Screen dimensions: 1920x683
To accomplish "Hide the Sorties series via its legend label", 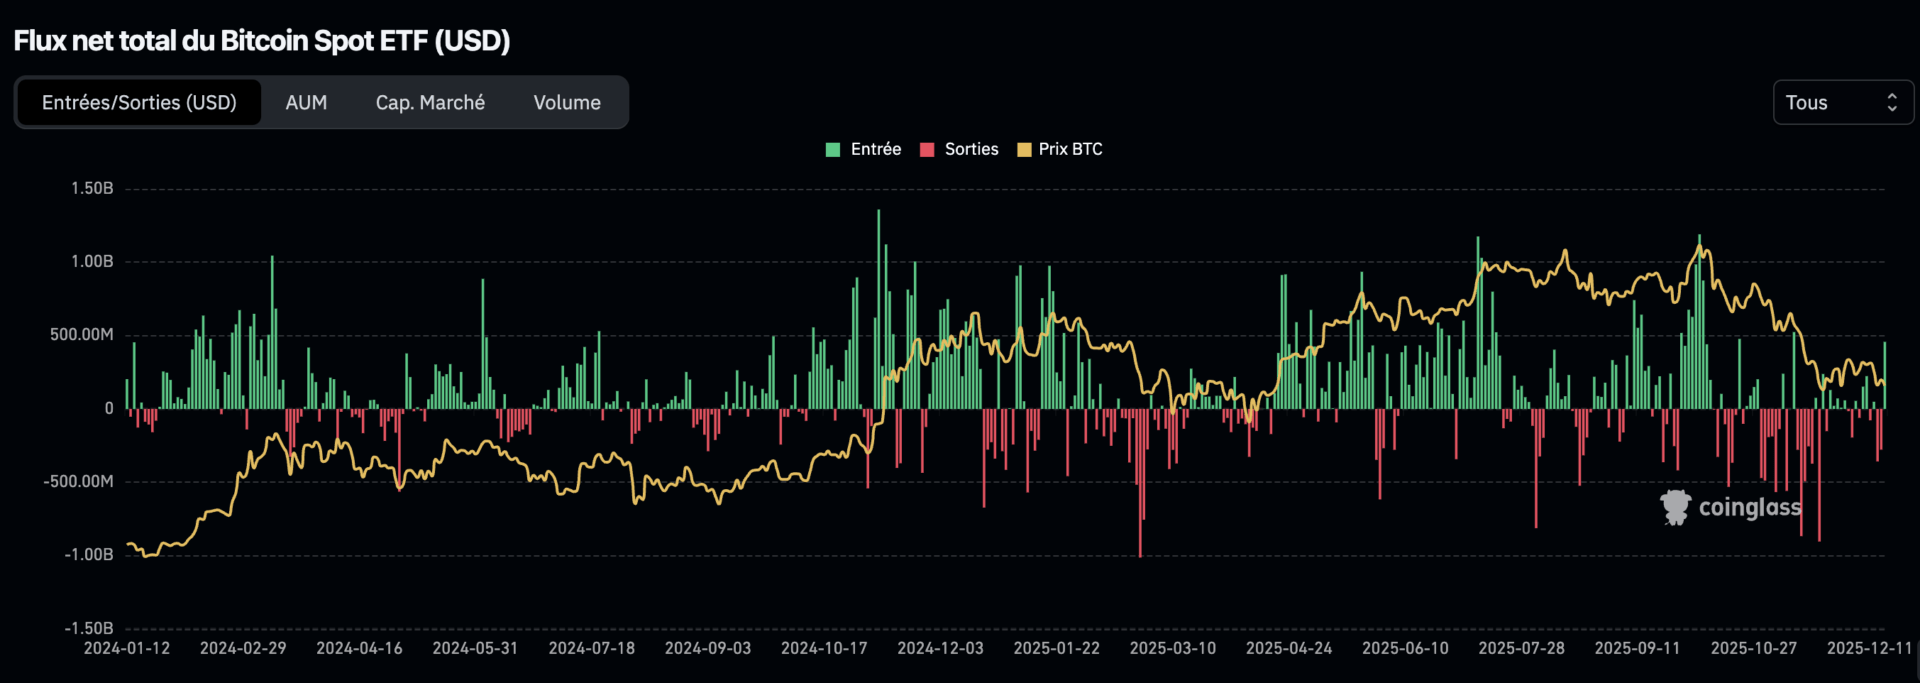I will click(971, 149).
